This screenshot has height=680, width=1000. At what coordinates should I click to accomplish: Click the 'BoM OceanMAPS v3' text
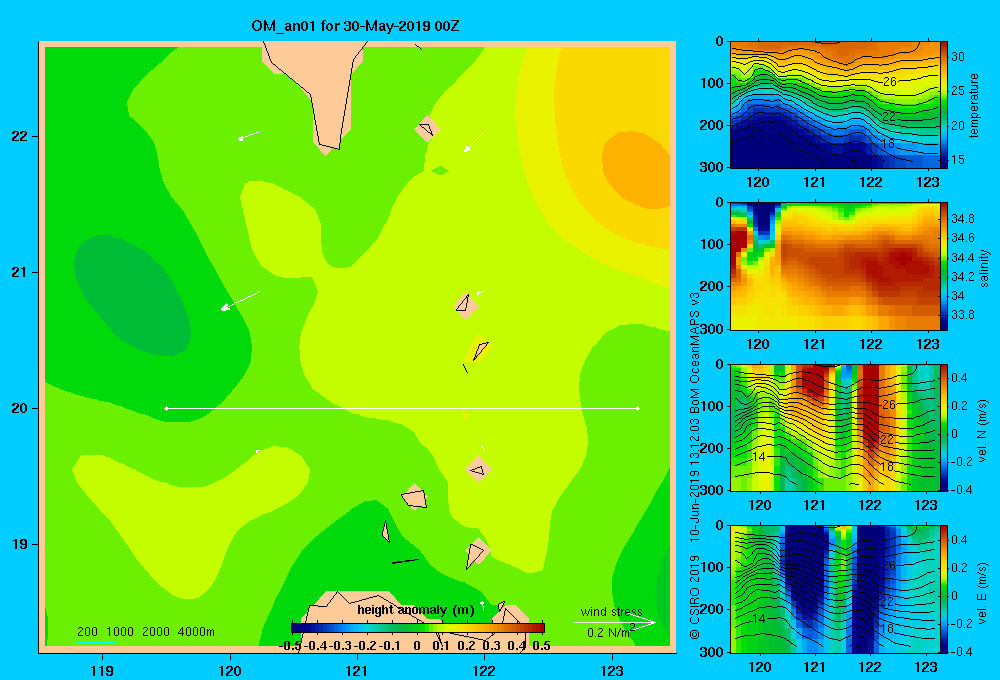pyautogui.click(x=695, y=346)
